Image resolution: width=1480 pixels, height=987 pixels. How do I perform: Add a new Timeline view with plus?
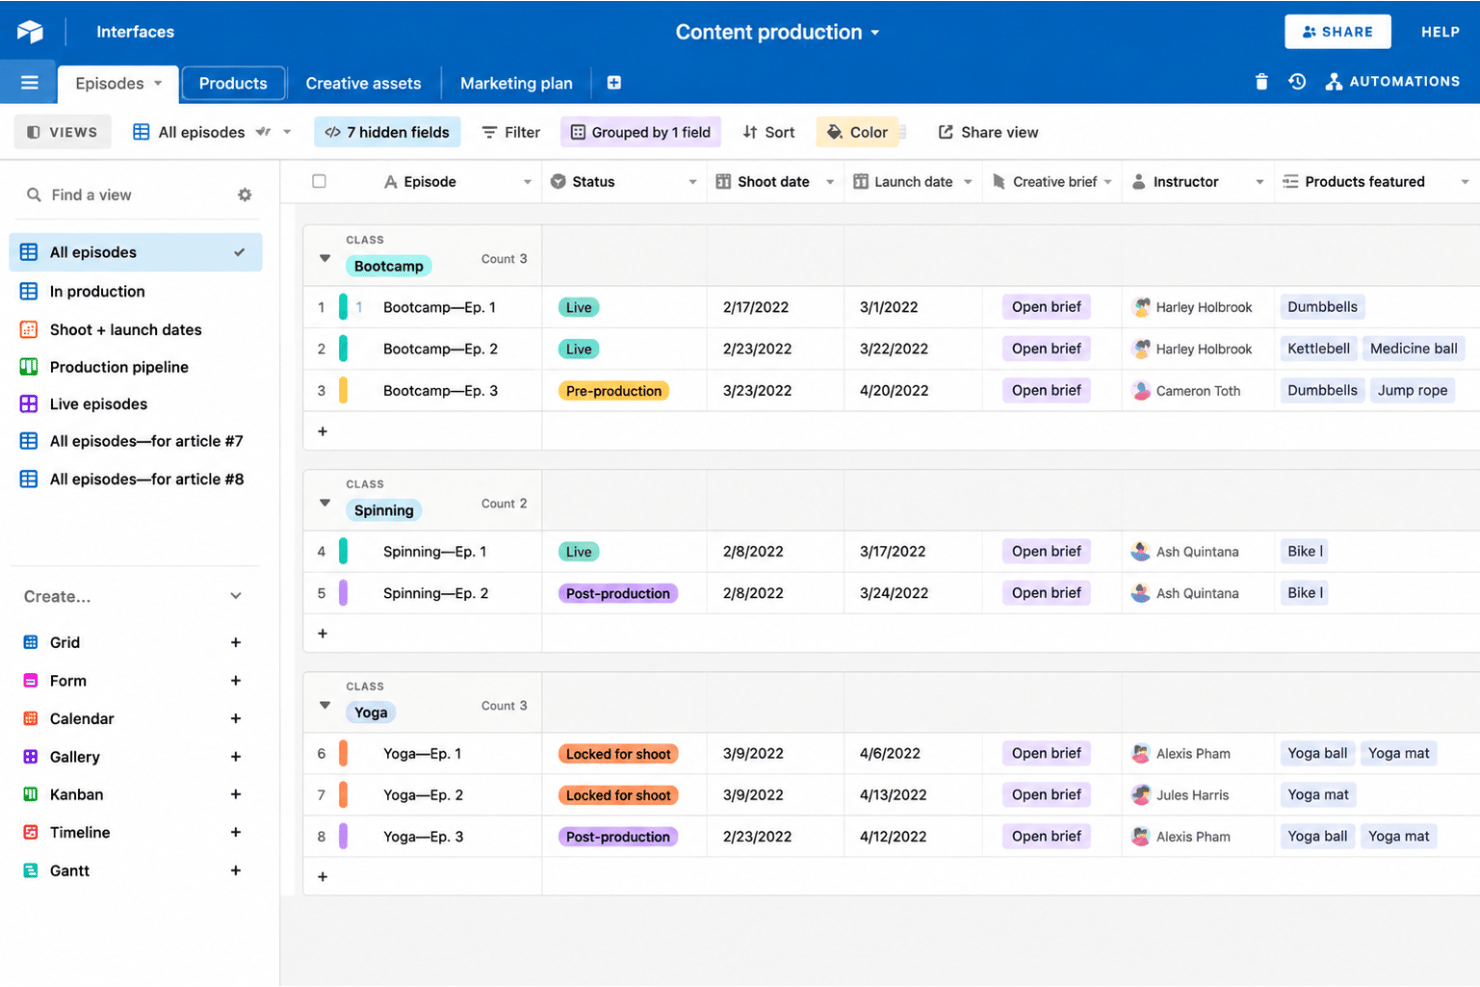pos(236,832)
